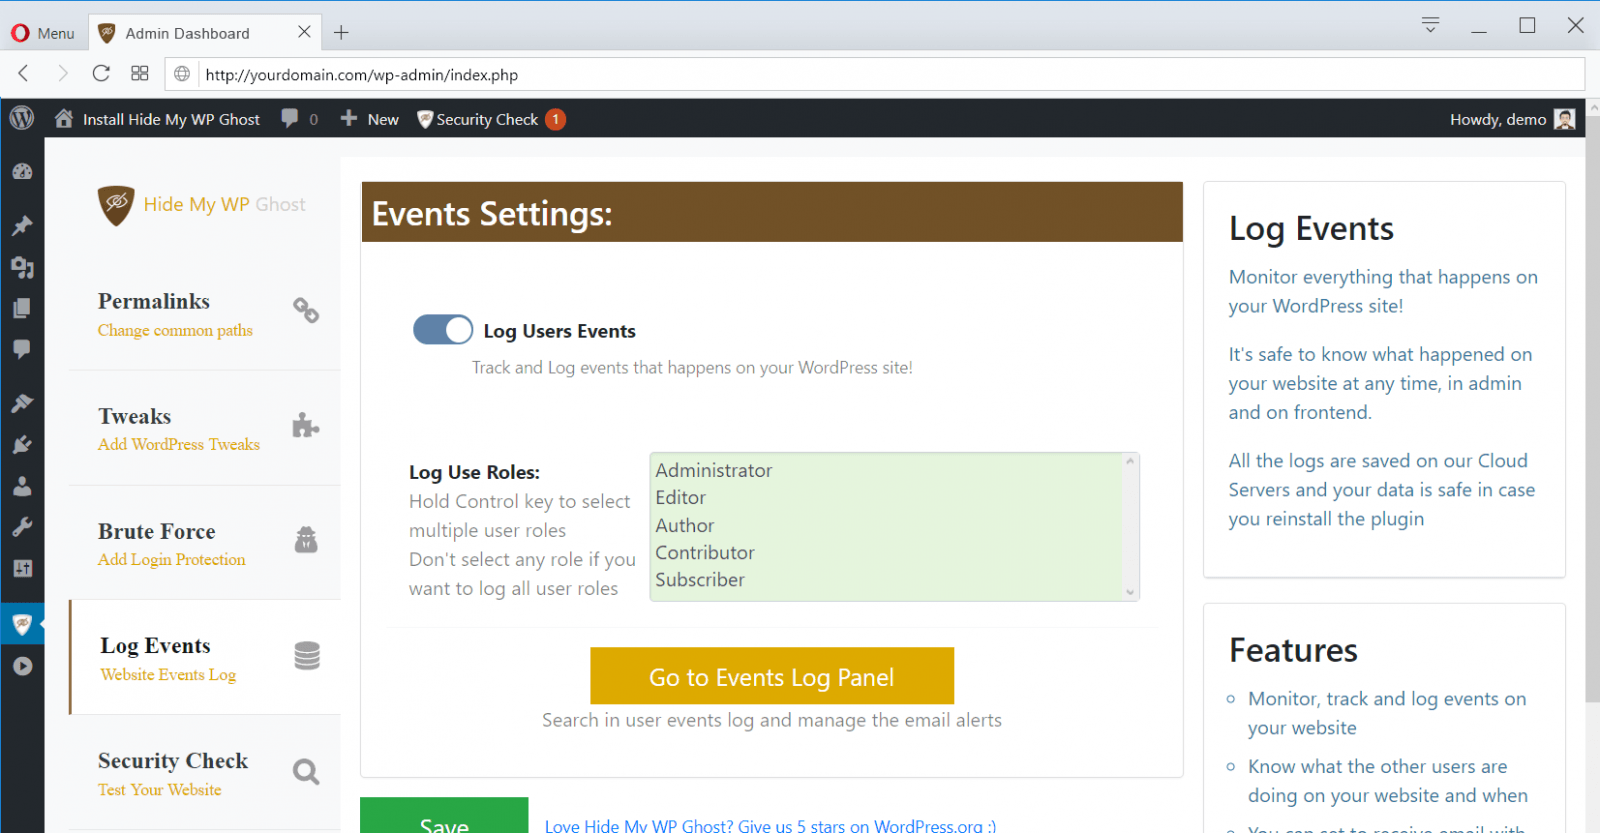
Task: Toggle the Log Users Events switch
Action: 442,330
